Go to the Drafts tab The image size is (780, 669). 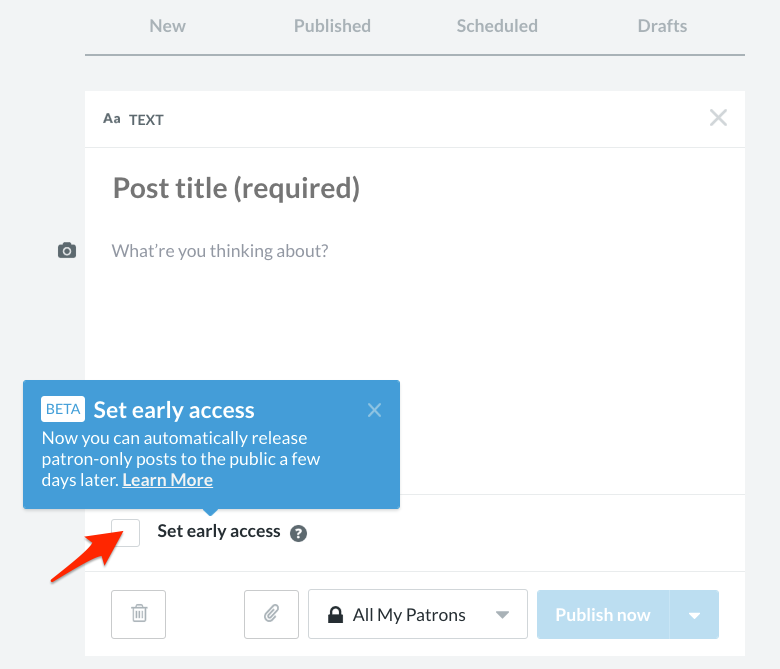coord(662,26)
